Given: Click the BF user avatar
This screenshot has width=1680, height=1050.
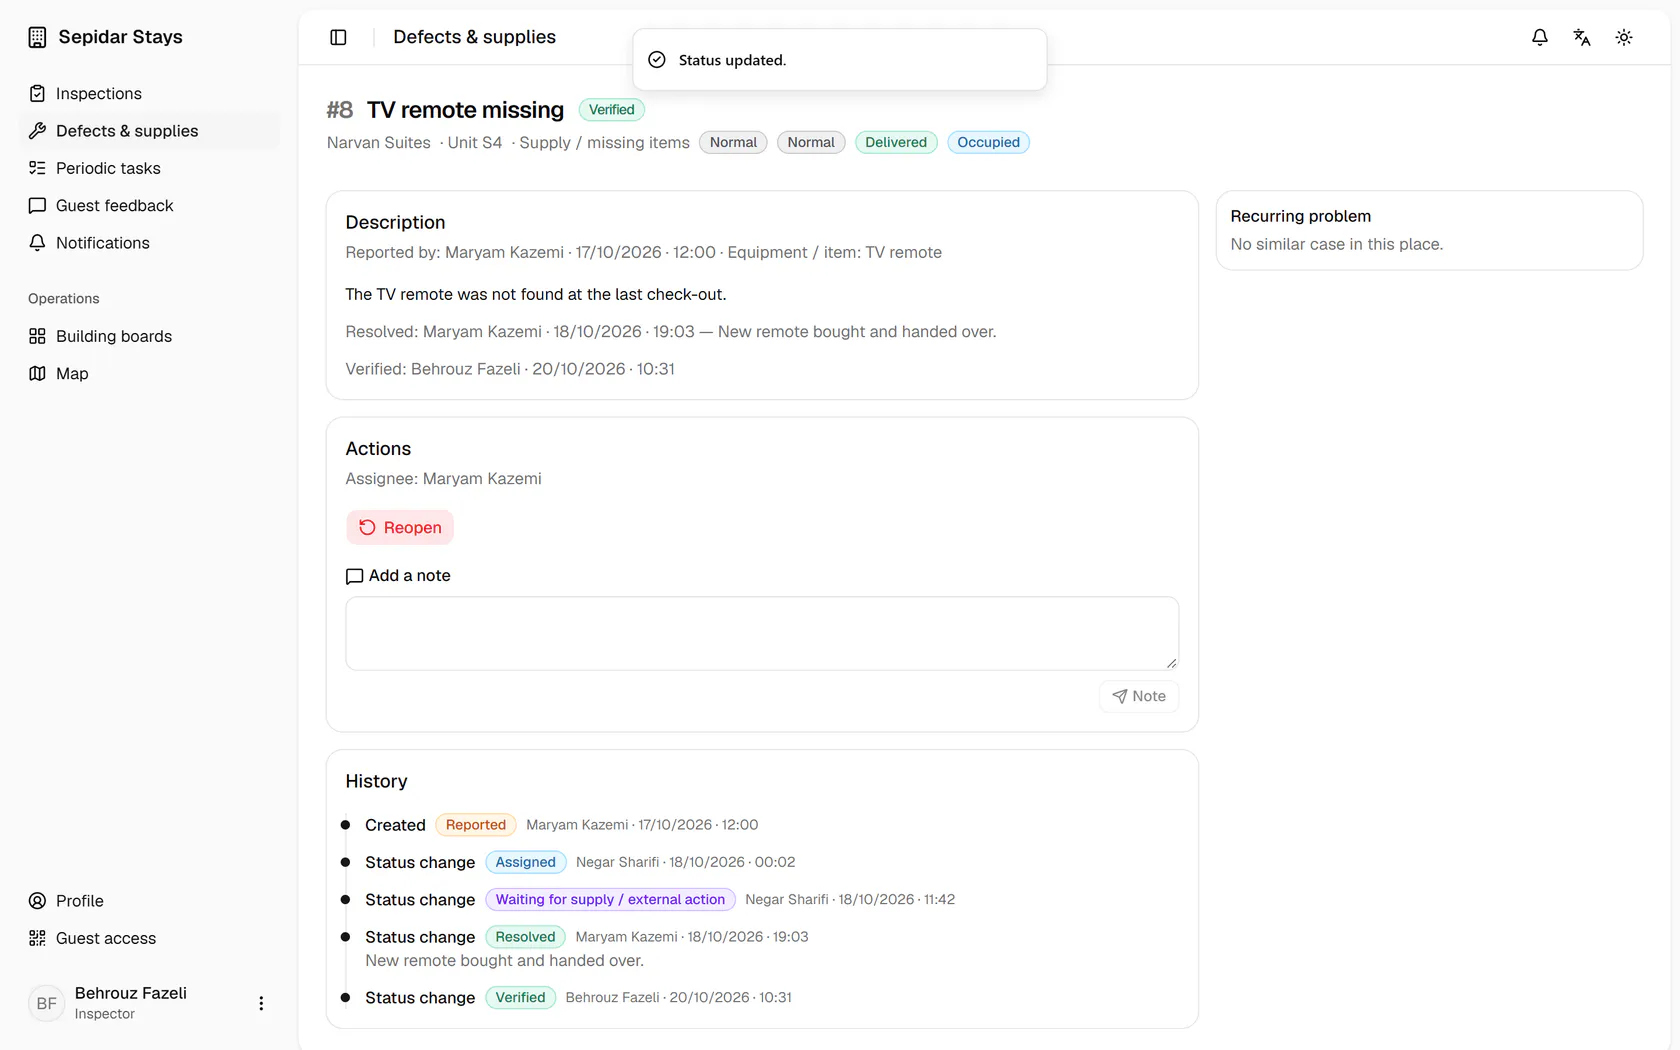Looking at the screenshot, I should coord(46,1003).
